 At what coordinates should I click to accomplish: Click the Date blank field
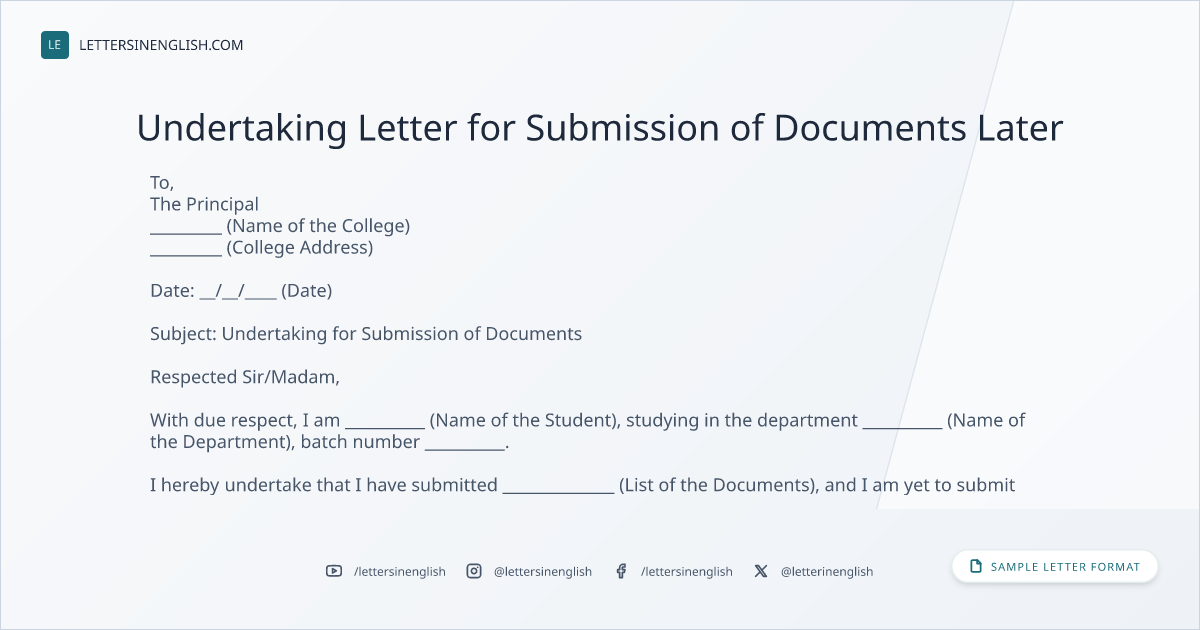click(x=238, y=292)
